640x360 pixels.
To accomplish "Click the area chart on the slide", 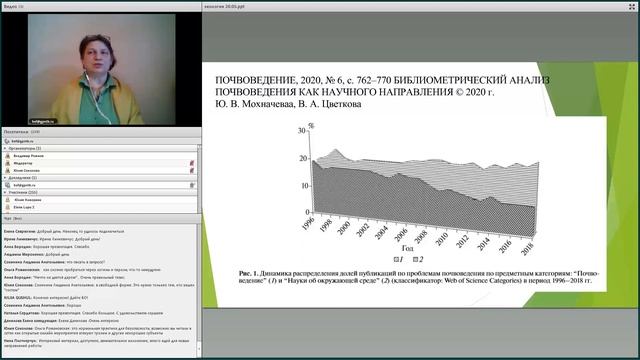I will [420, 190].
